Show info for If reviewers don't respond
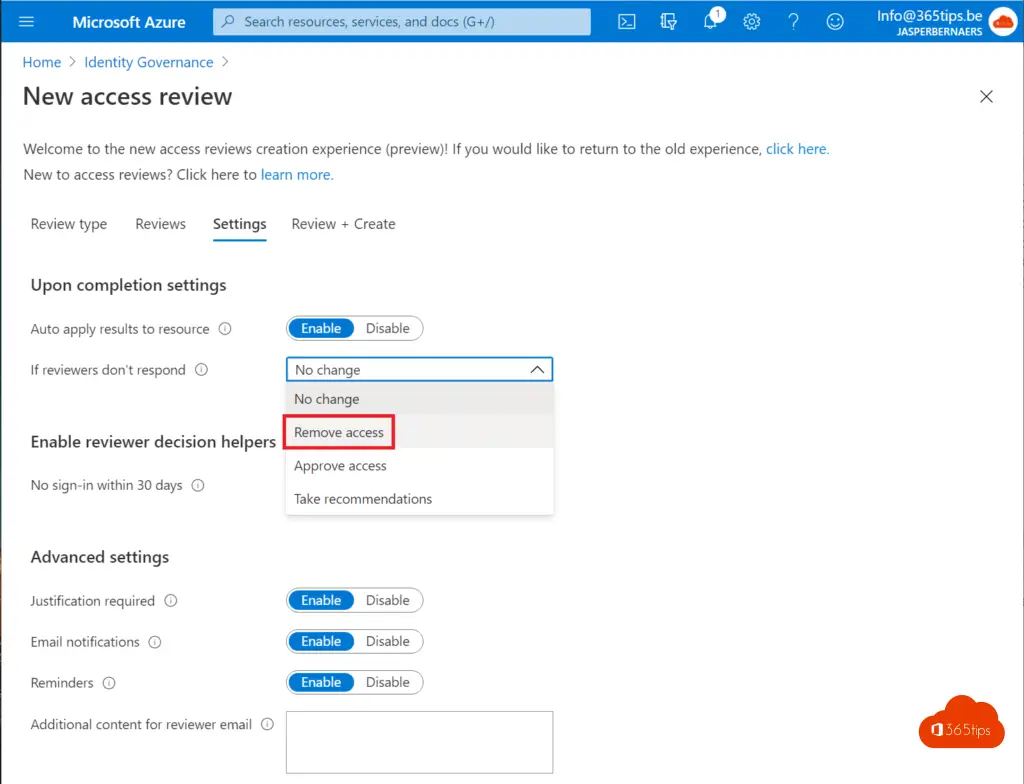Image resolution: width=1024 pixels, height=784 pixels. pos(201,370)
